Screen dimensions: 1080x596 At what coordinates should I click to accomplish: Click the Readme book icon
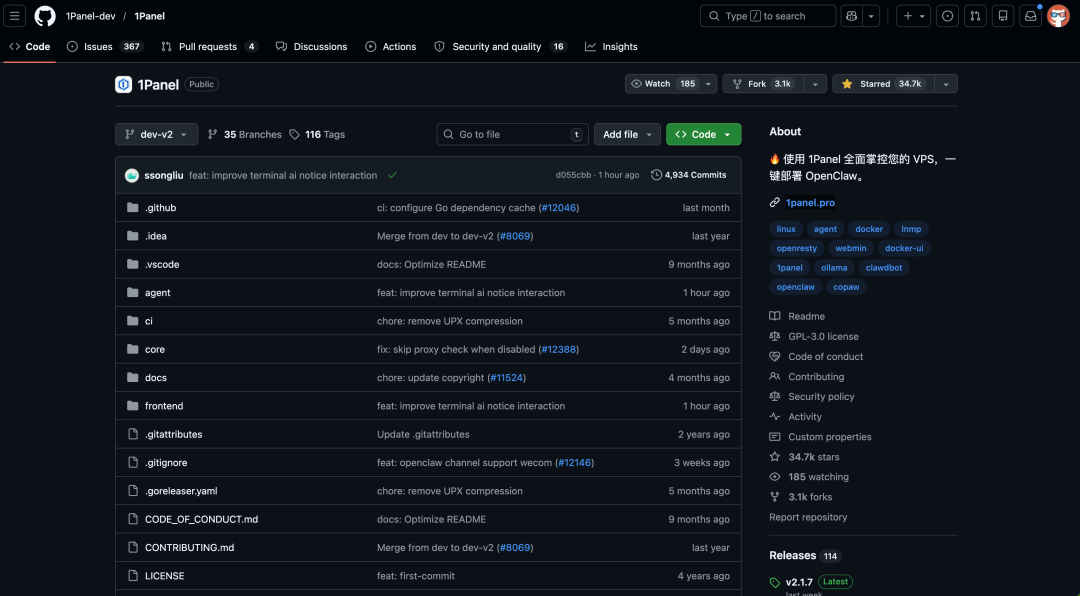coord(775,316)
